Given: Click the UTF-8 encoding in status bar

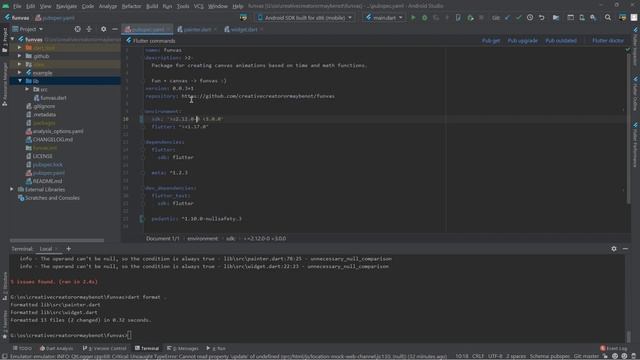Looking at the screenshot, I should [495, 356].
